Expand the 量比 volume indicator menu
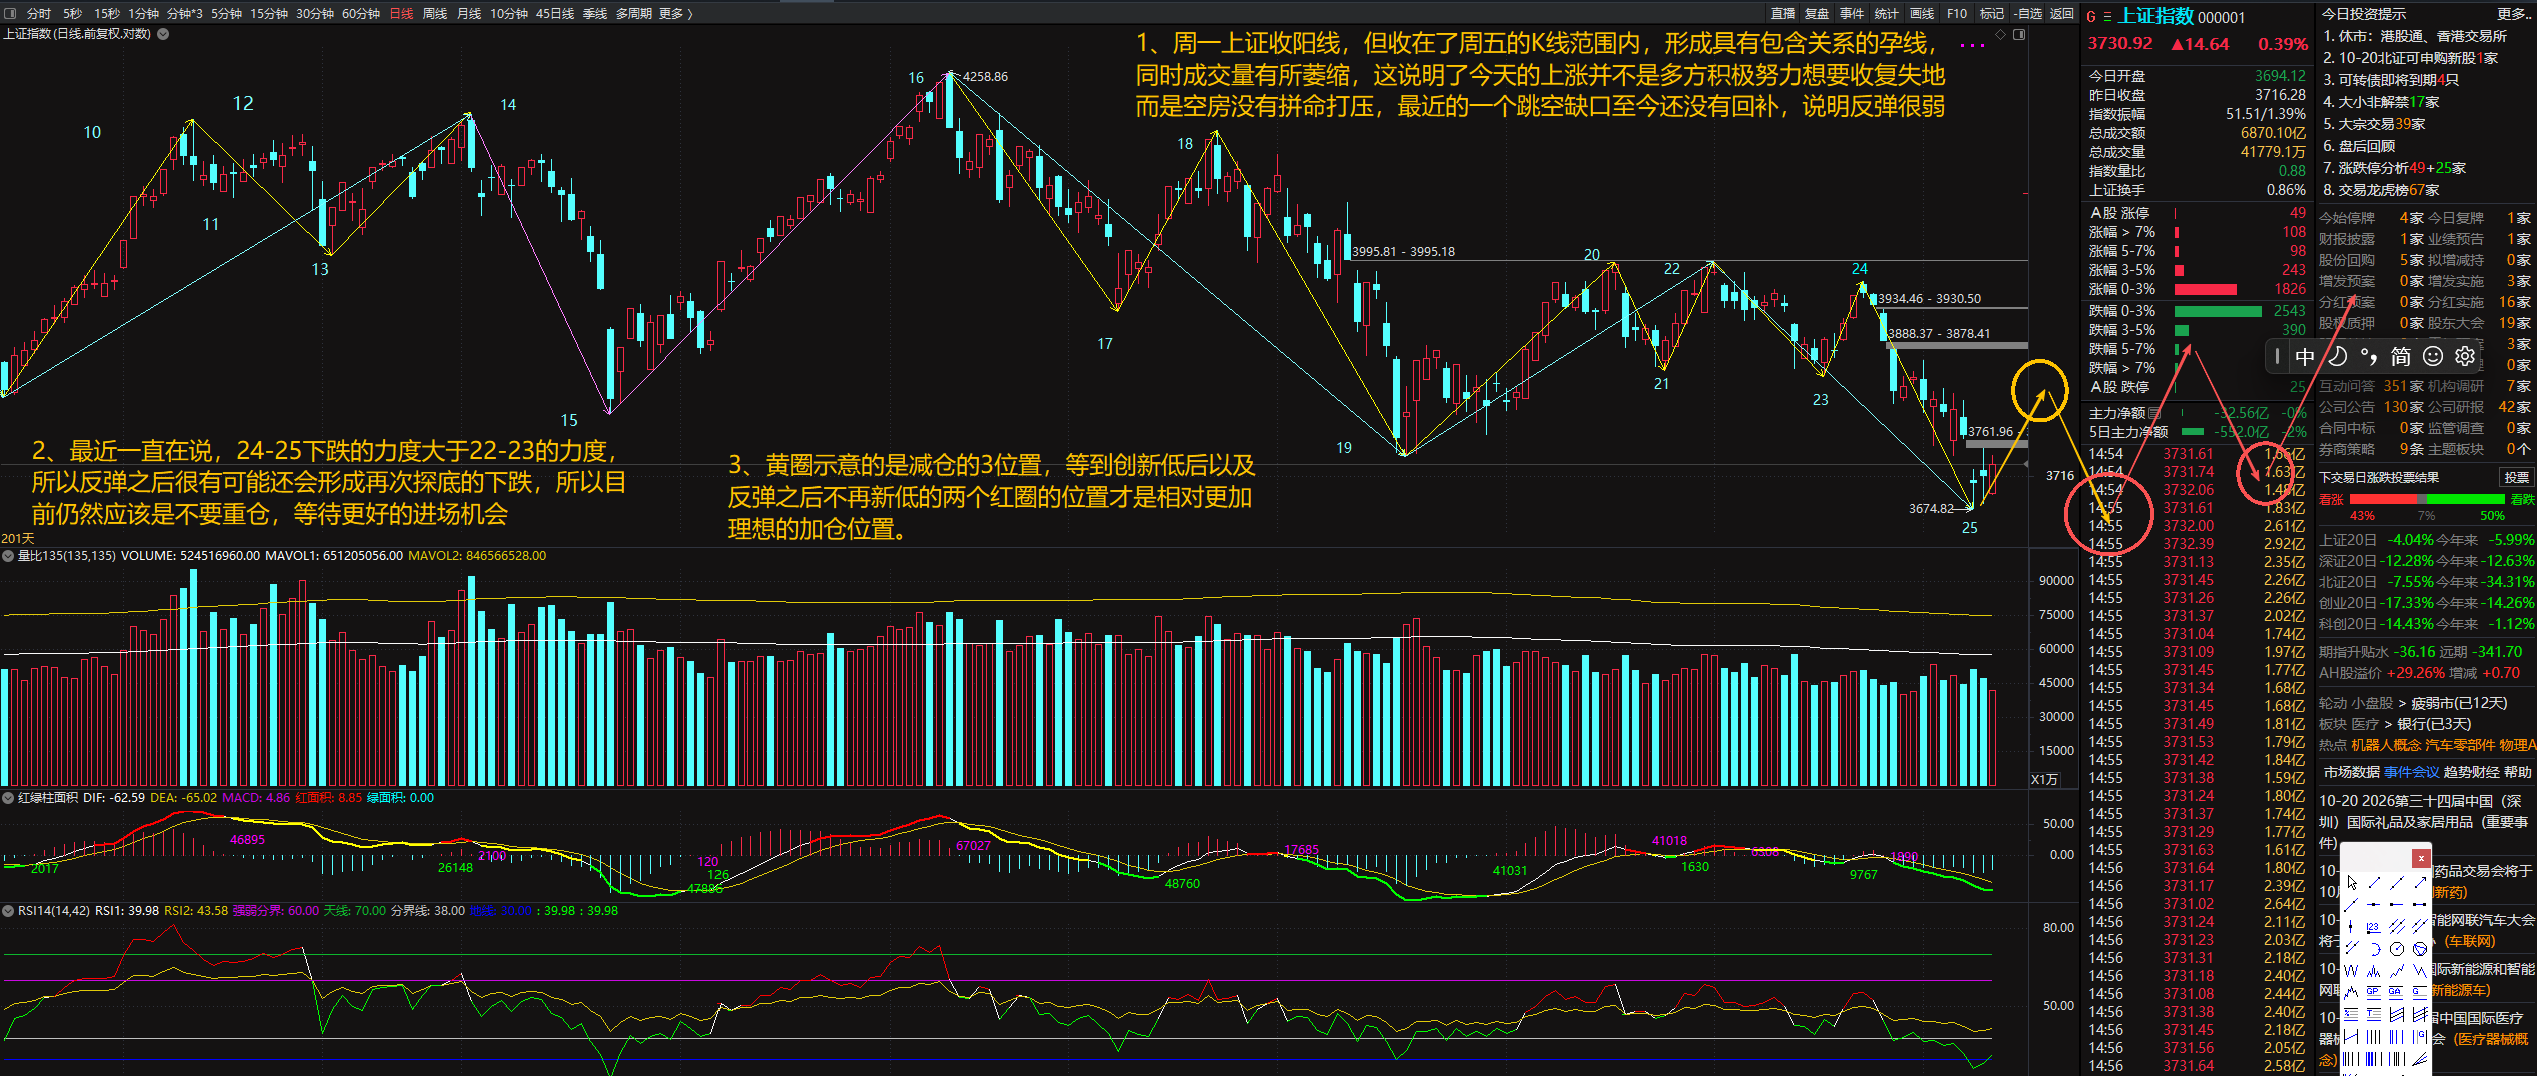Viewport: 2537px width, 1076px height. pos(8,556)
